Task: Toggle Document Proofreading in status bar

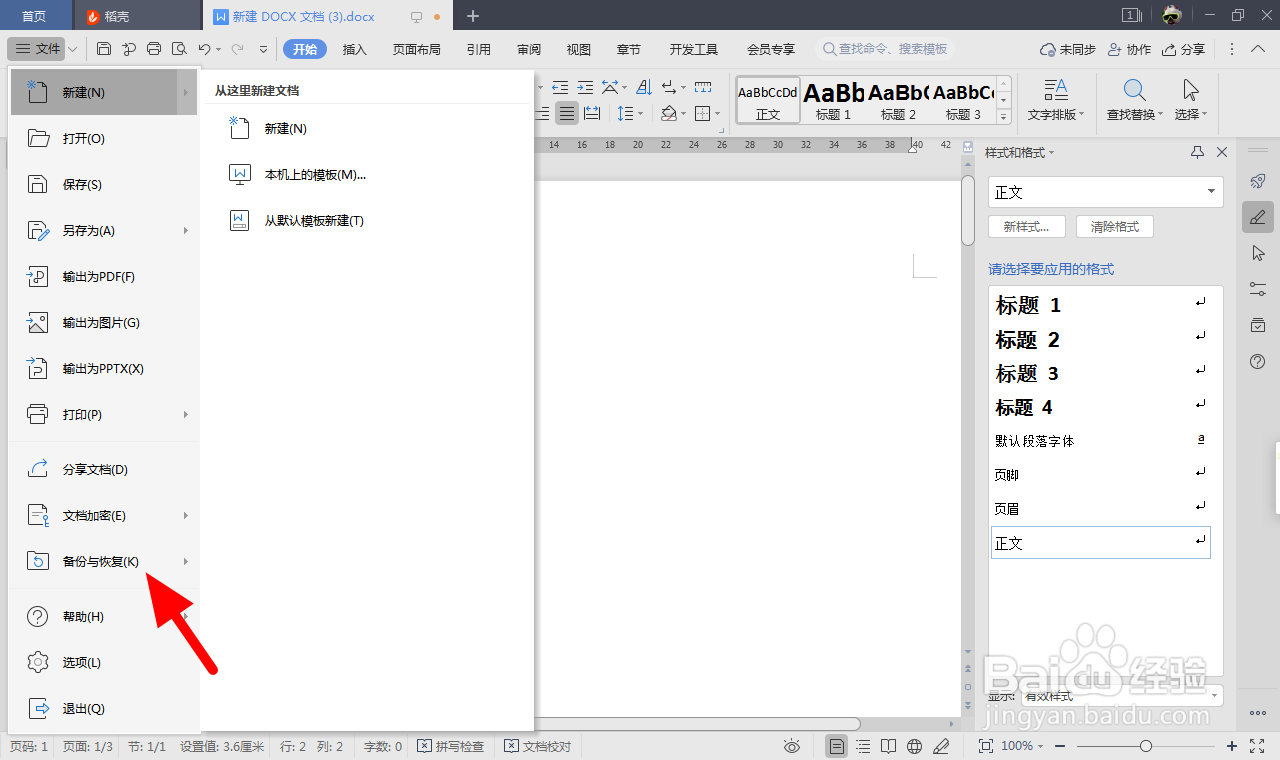Action: (538, 746)
